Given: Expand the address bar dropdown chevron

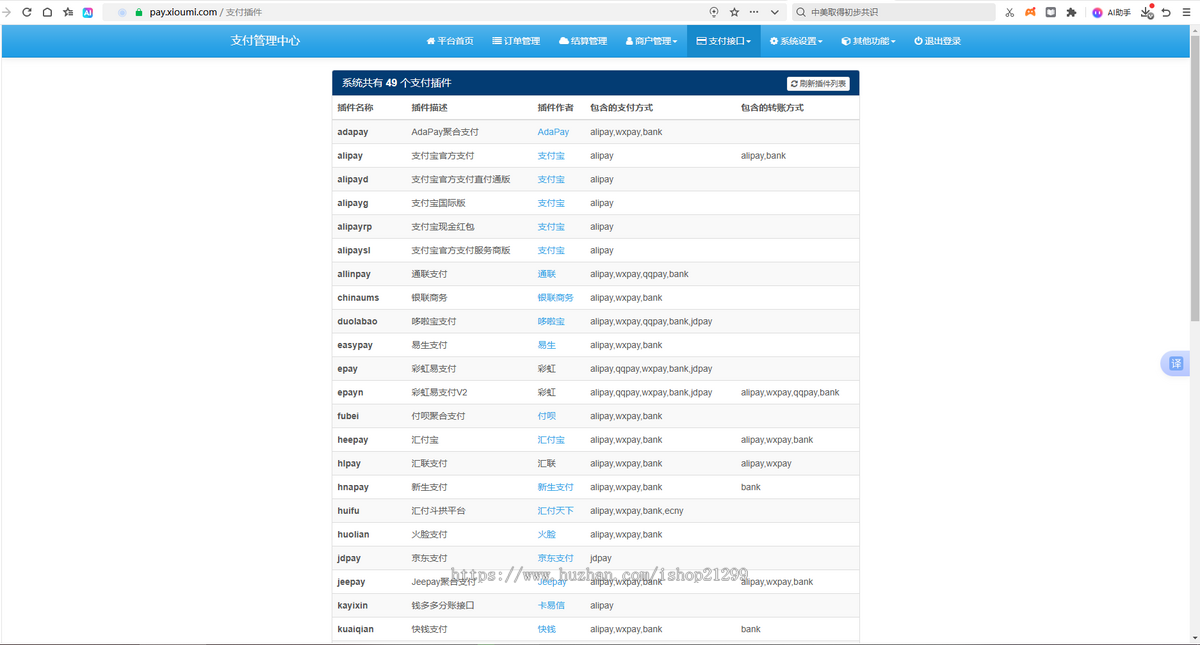Looking at the screenshot, I should (775, 12).
